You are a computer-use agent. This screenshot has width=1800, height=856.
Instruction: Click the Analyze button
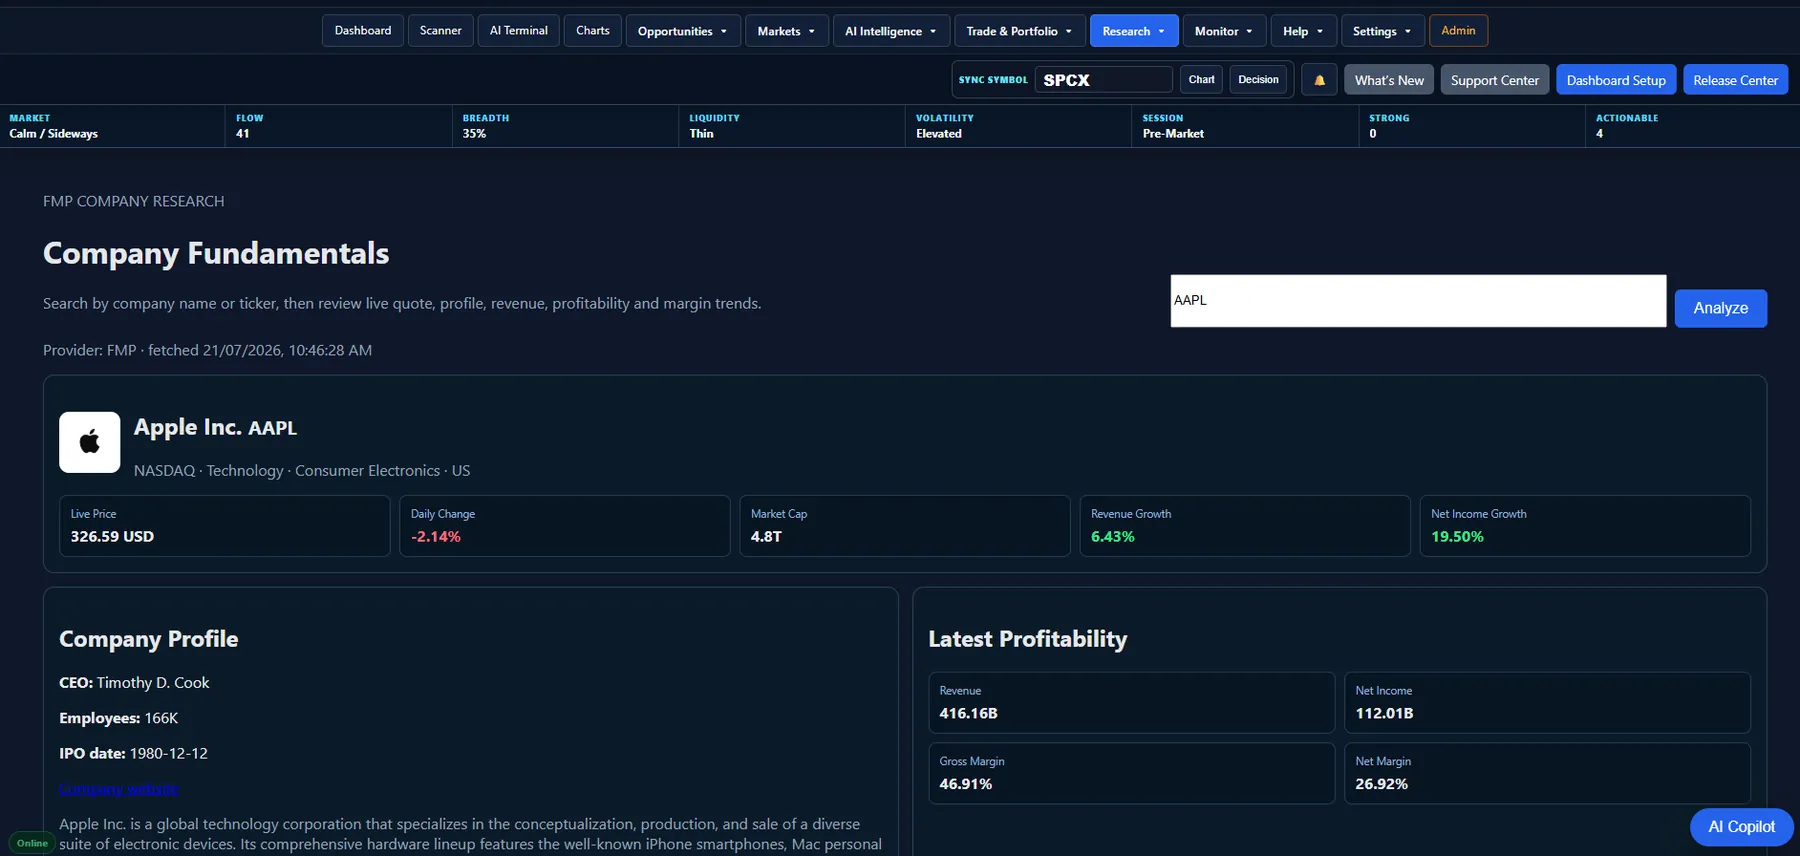[1720, 308]
